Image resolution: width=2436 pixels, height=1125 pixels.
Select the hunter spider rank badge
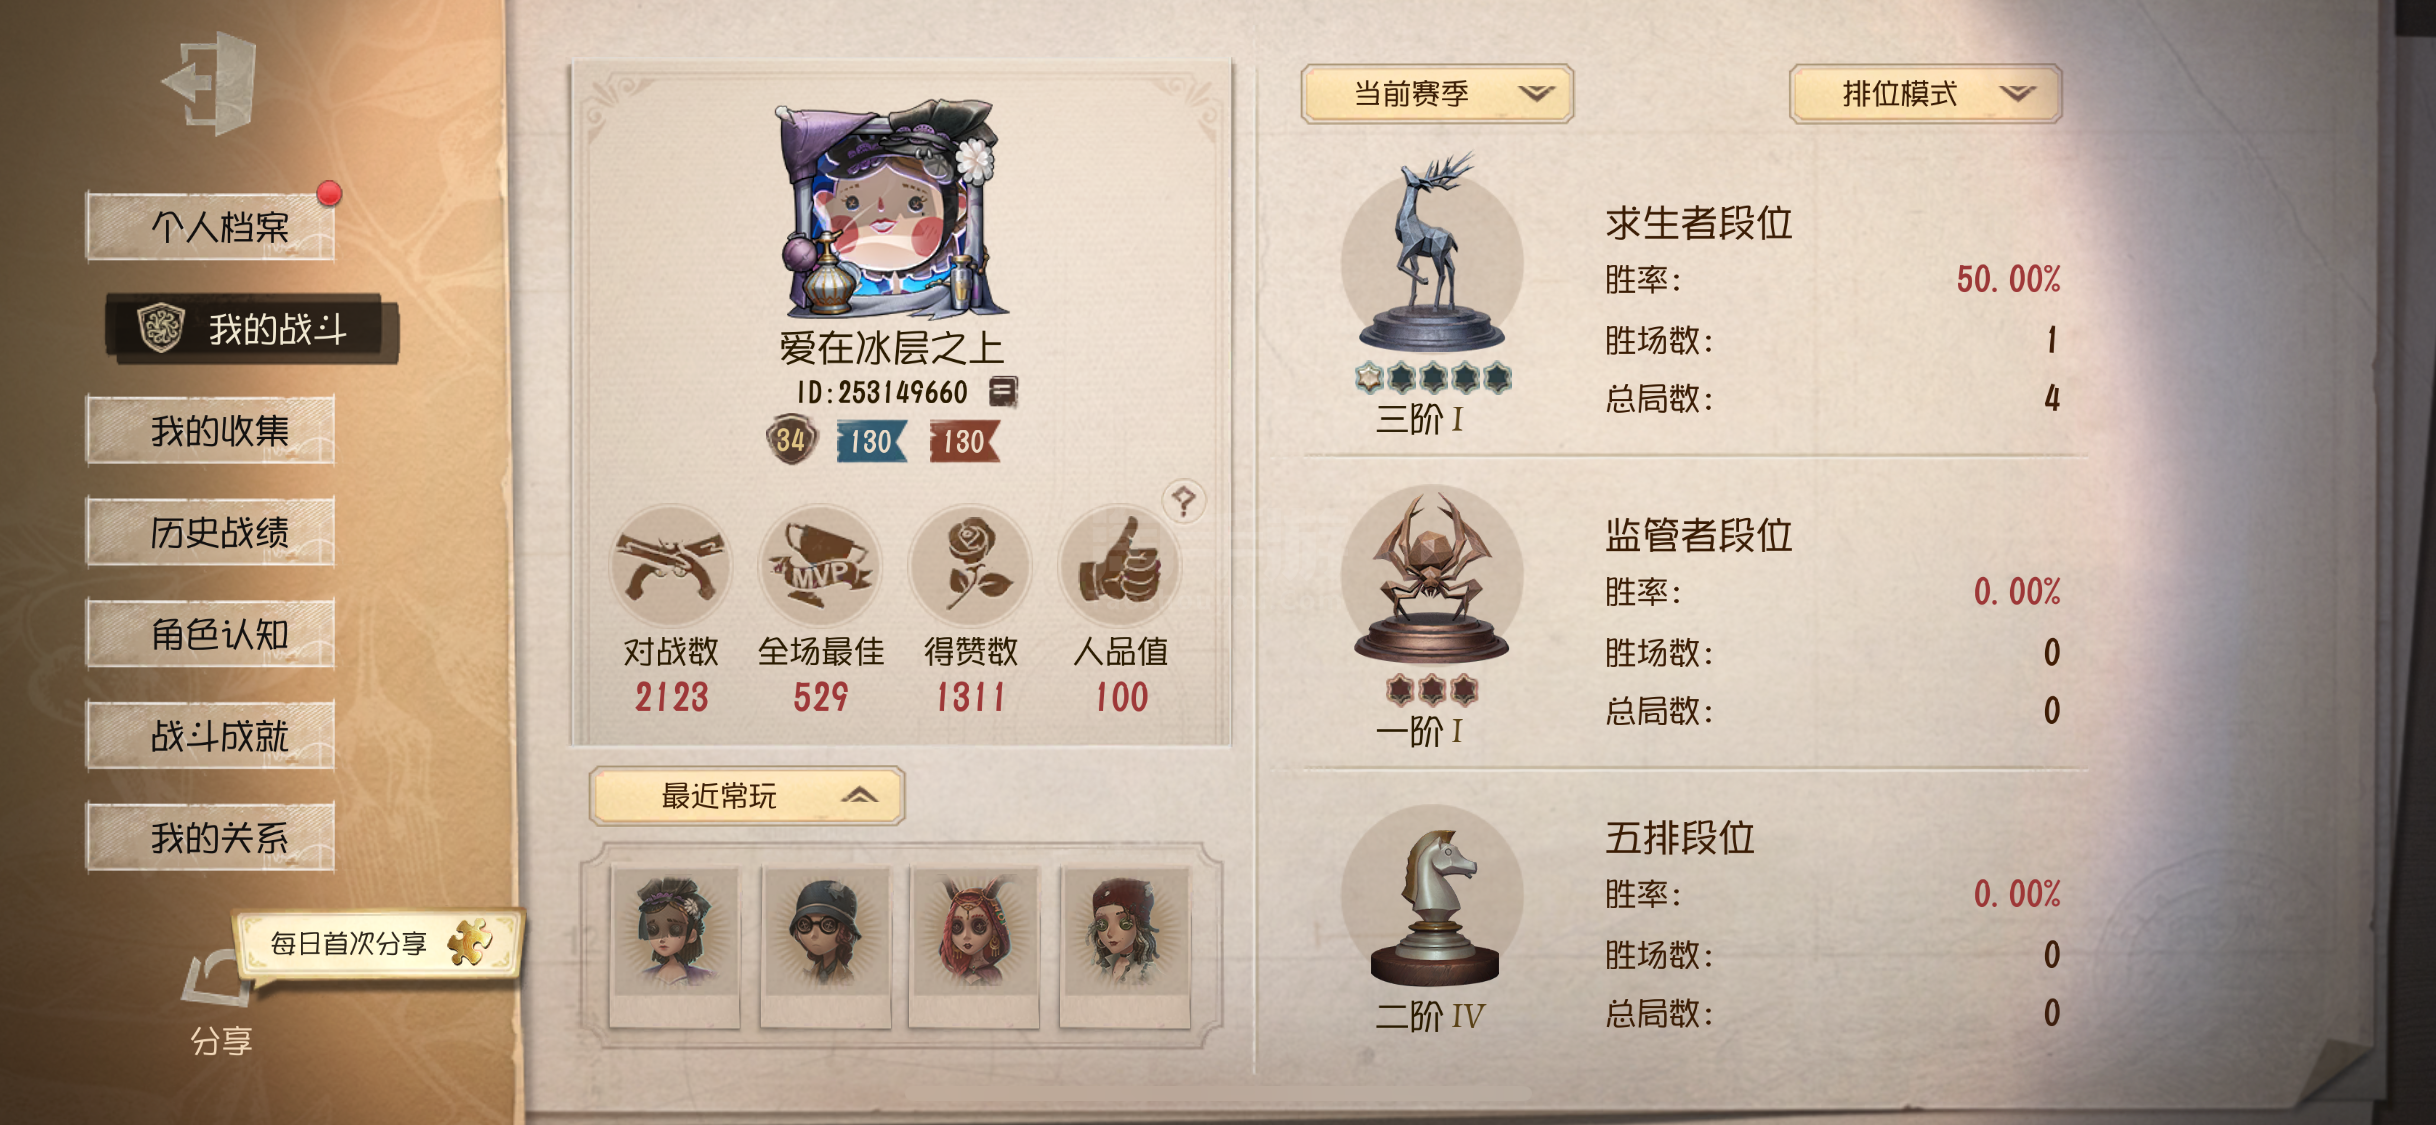pos(1432,576)
